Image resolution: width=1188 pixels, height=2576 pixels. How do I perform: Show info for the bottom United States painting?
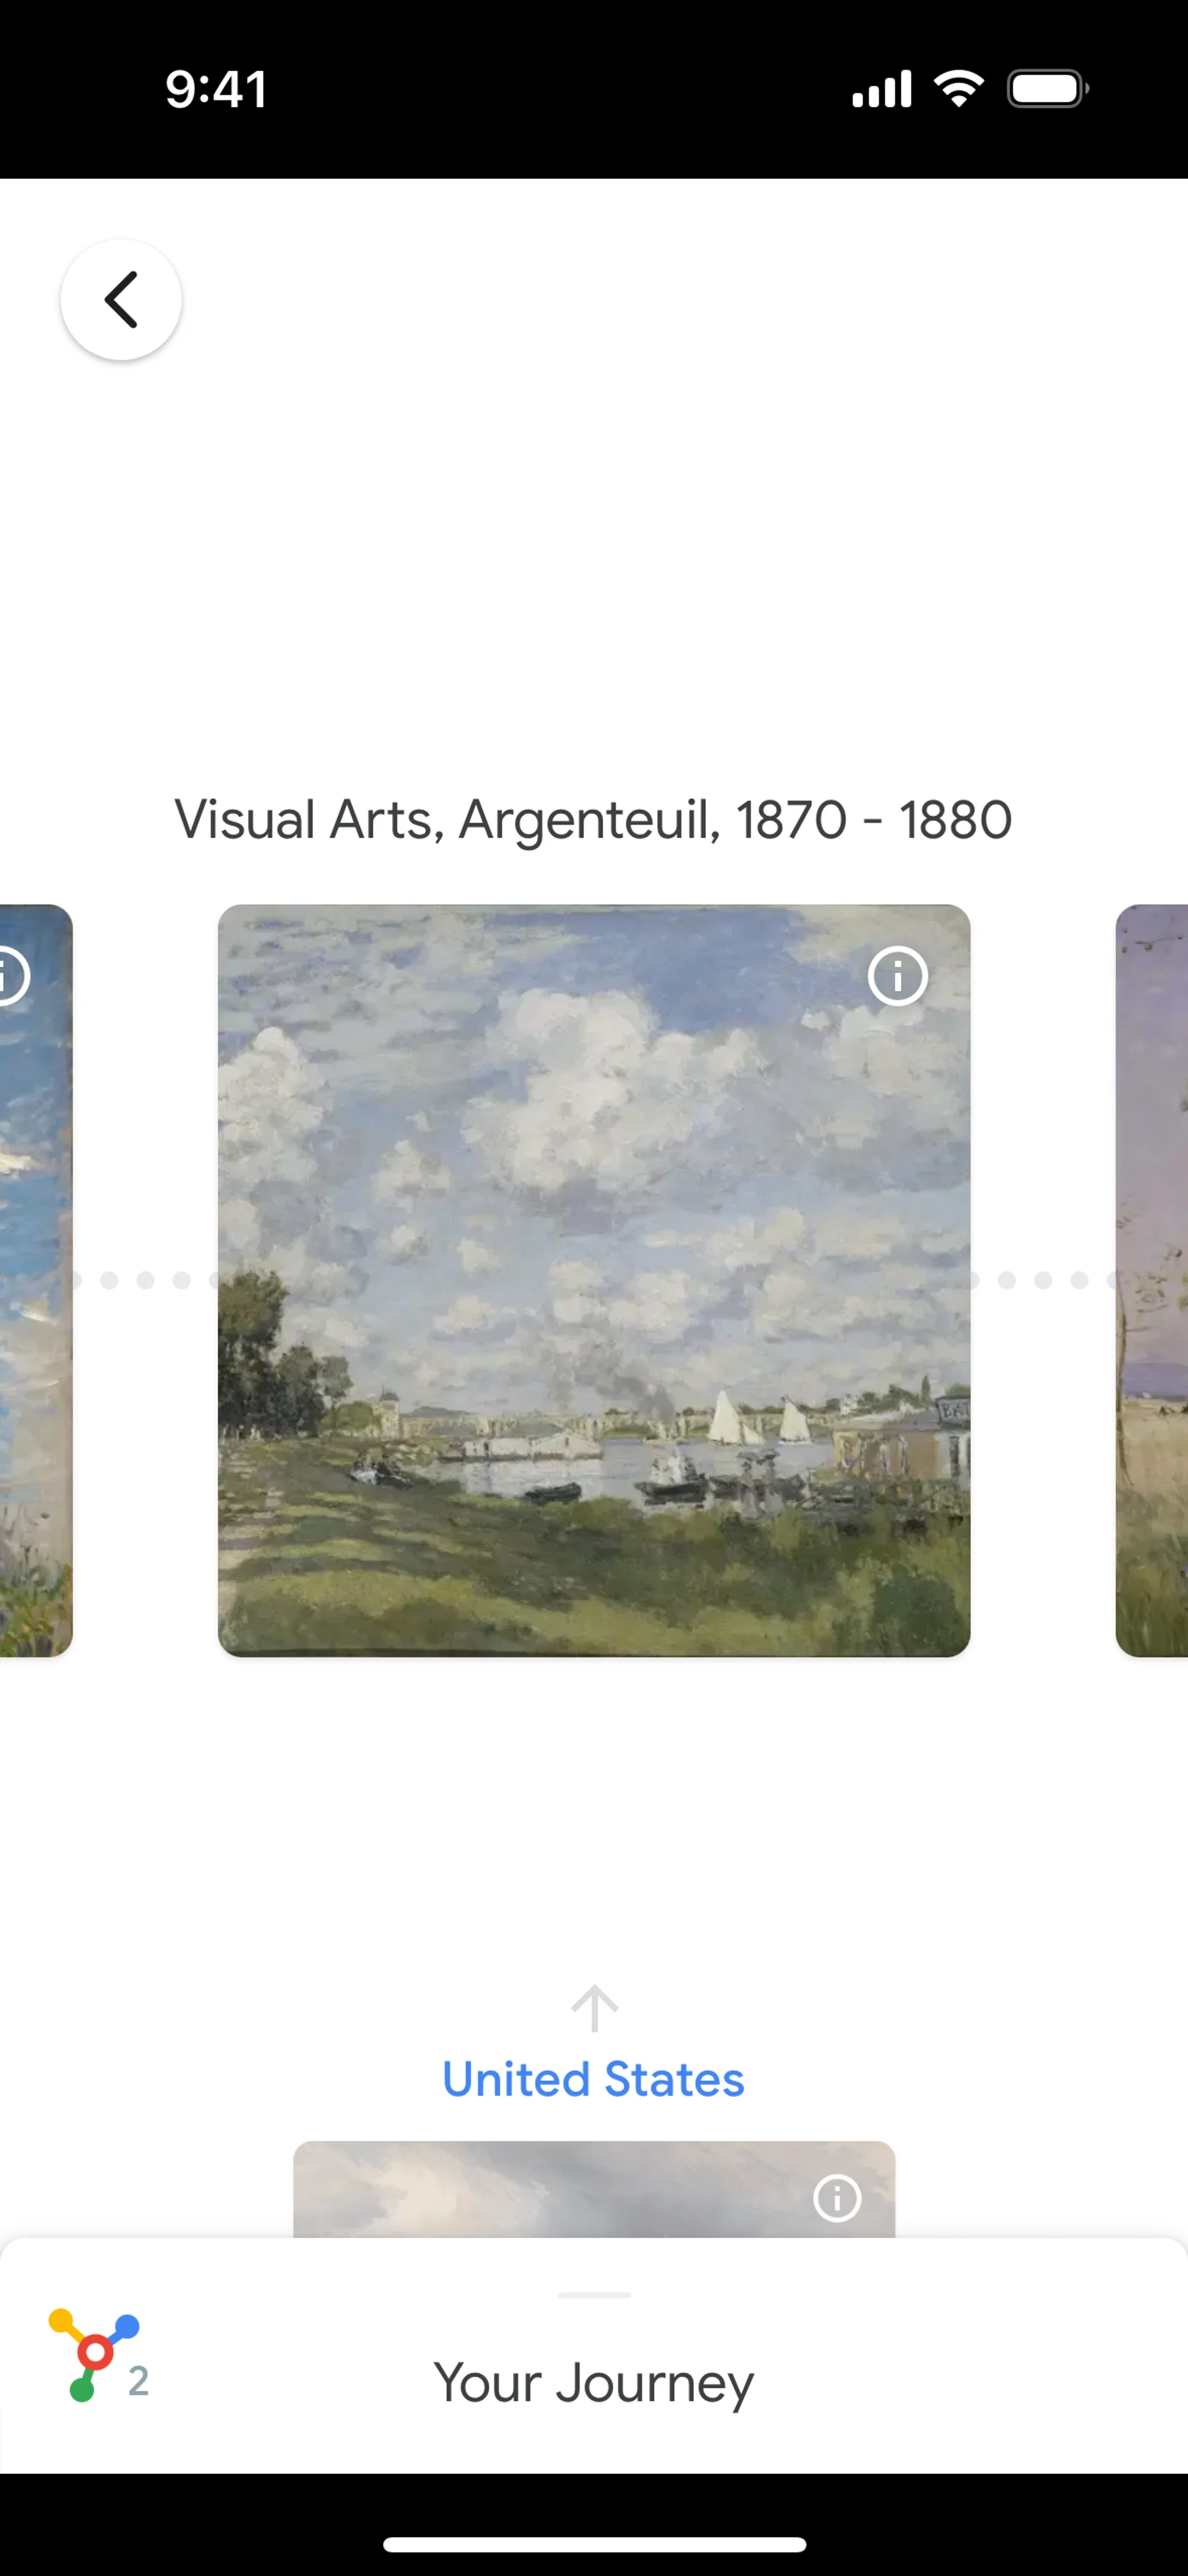(x=837, y=2198)
